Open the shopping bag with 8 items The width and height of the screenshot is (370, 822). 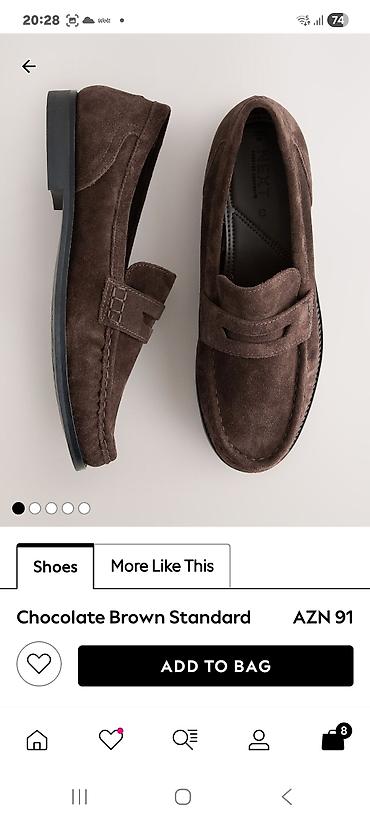point(335,738)
